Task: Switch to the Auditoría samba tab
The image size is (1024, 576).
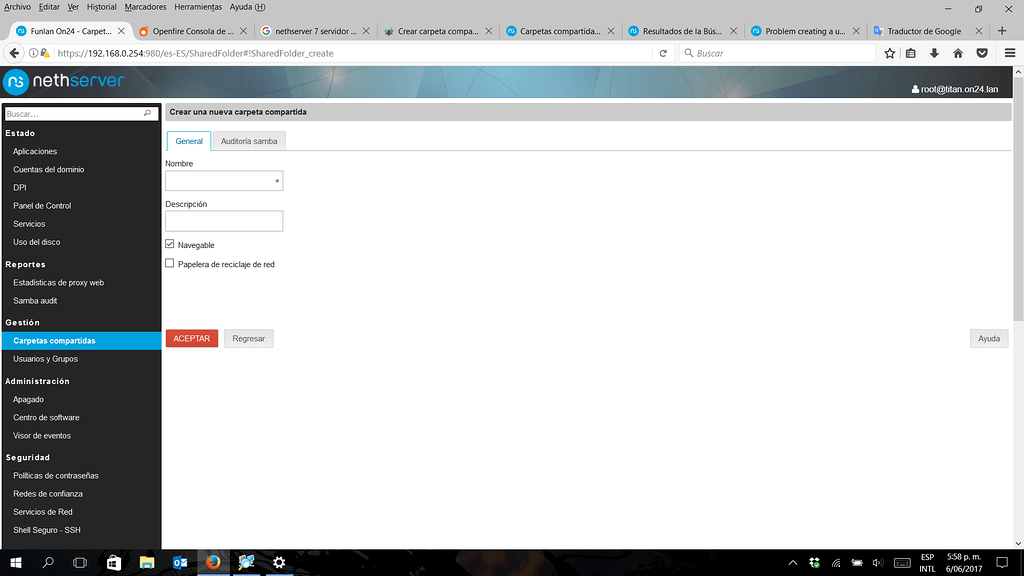Action: tap(248, 140)
